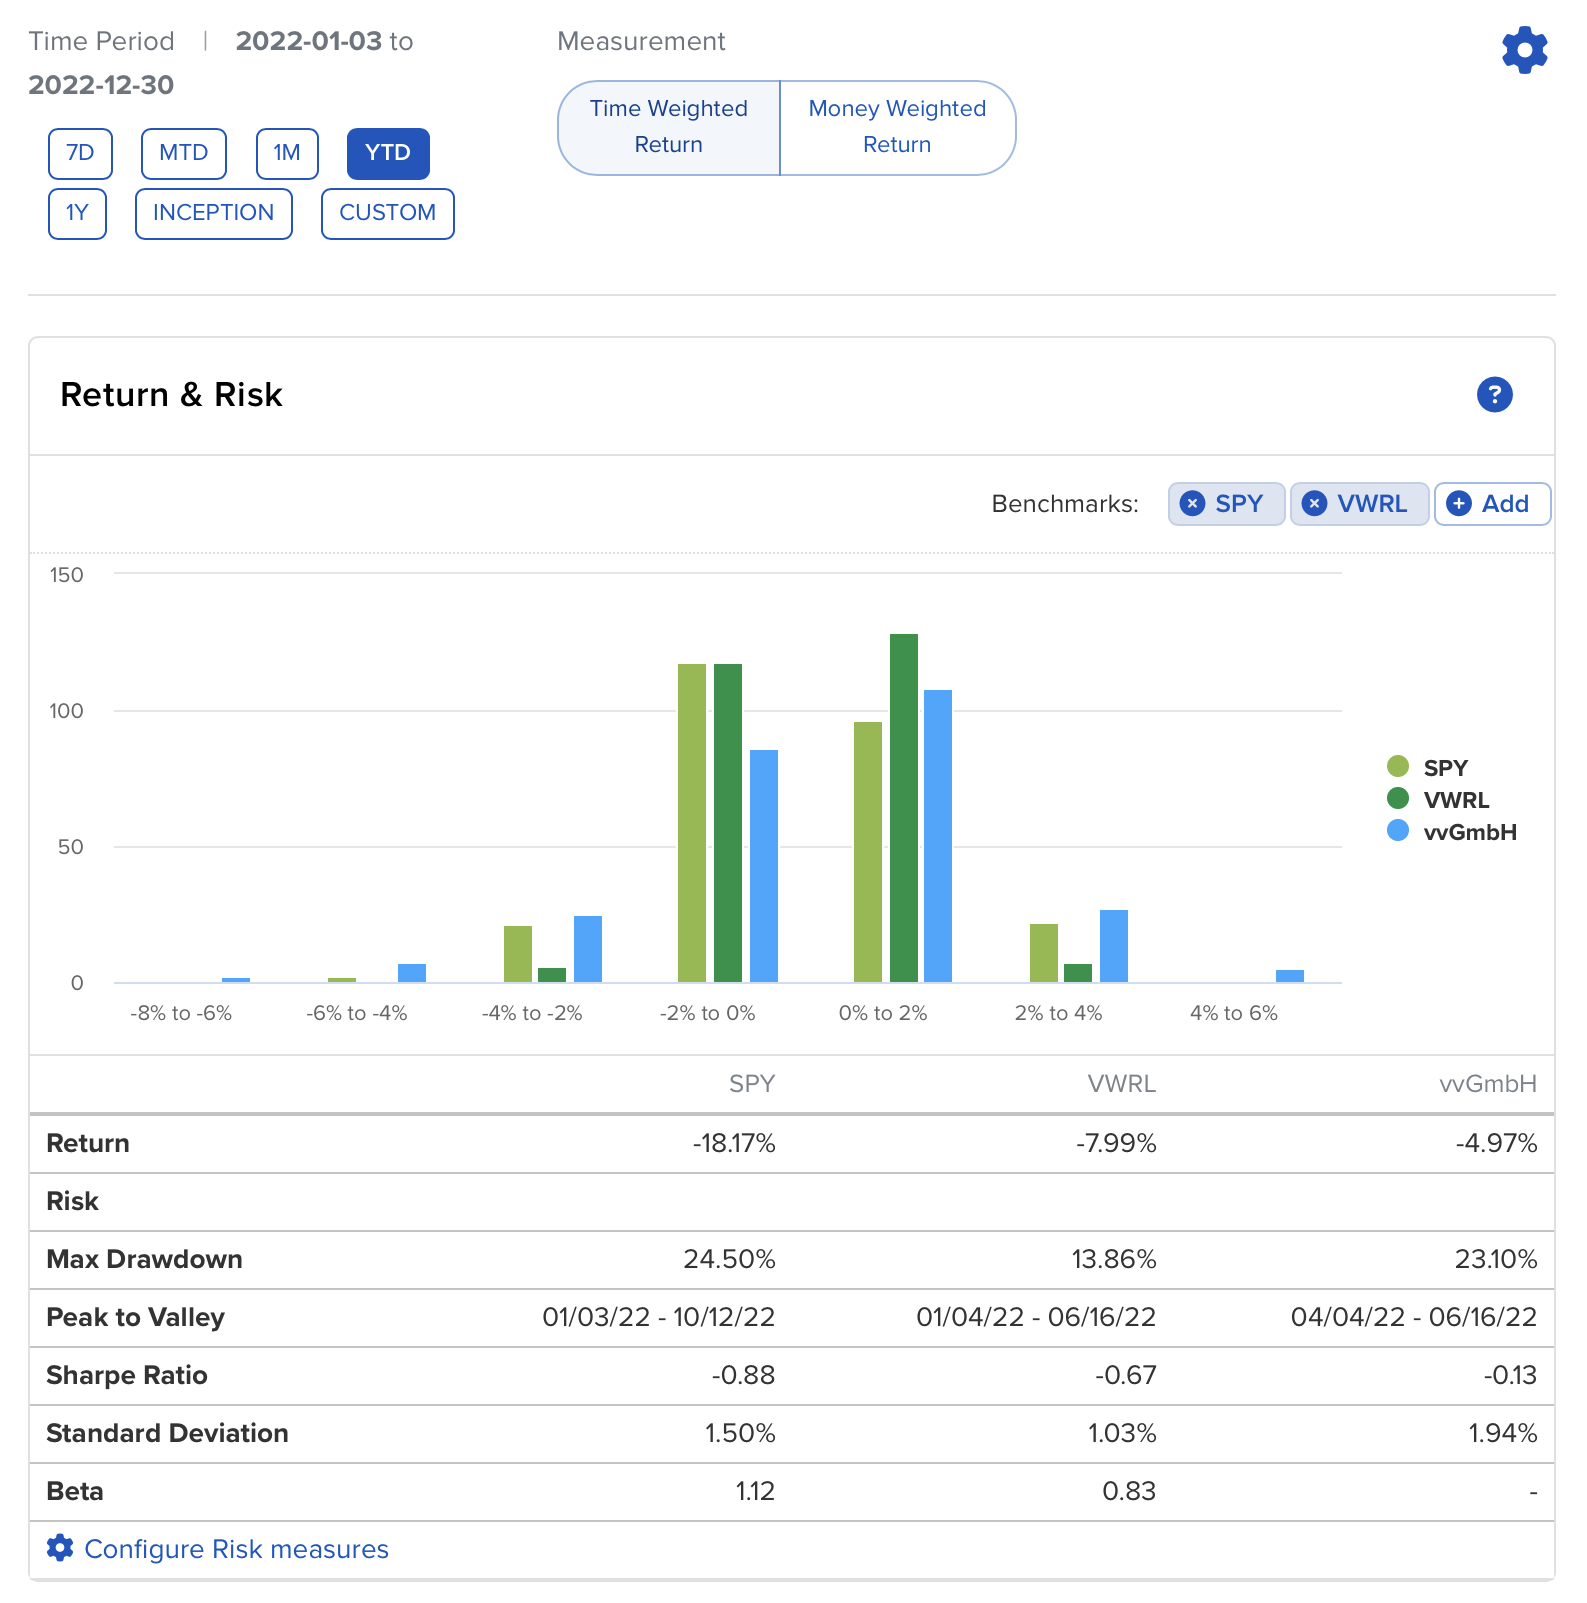Open the Configure Risk measures link
This screenshot has width=1587, height=1603.
[x=237, y=1549]
